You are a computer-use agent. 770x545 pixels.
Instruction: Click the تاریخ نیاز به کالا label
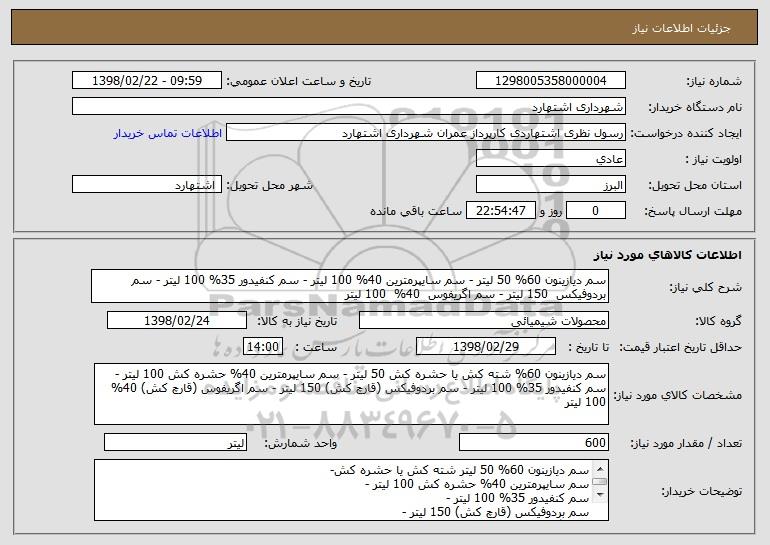point(297,321)
